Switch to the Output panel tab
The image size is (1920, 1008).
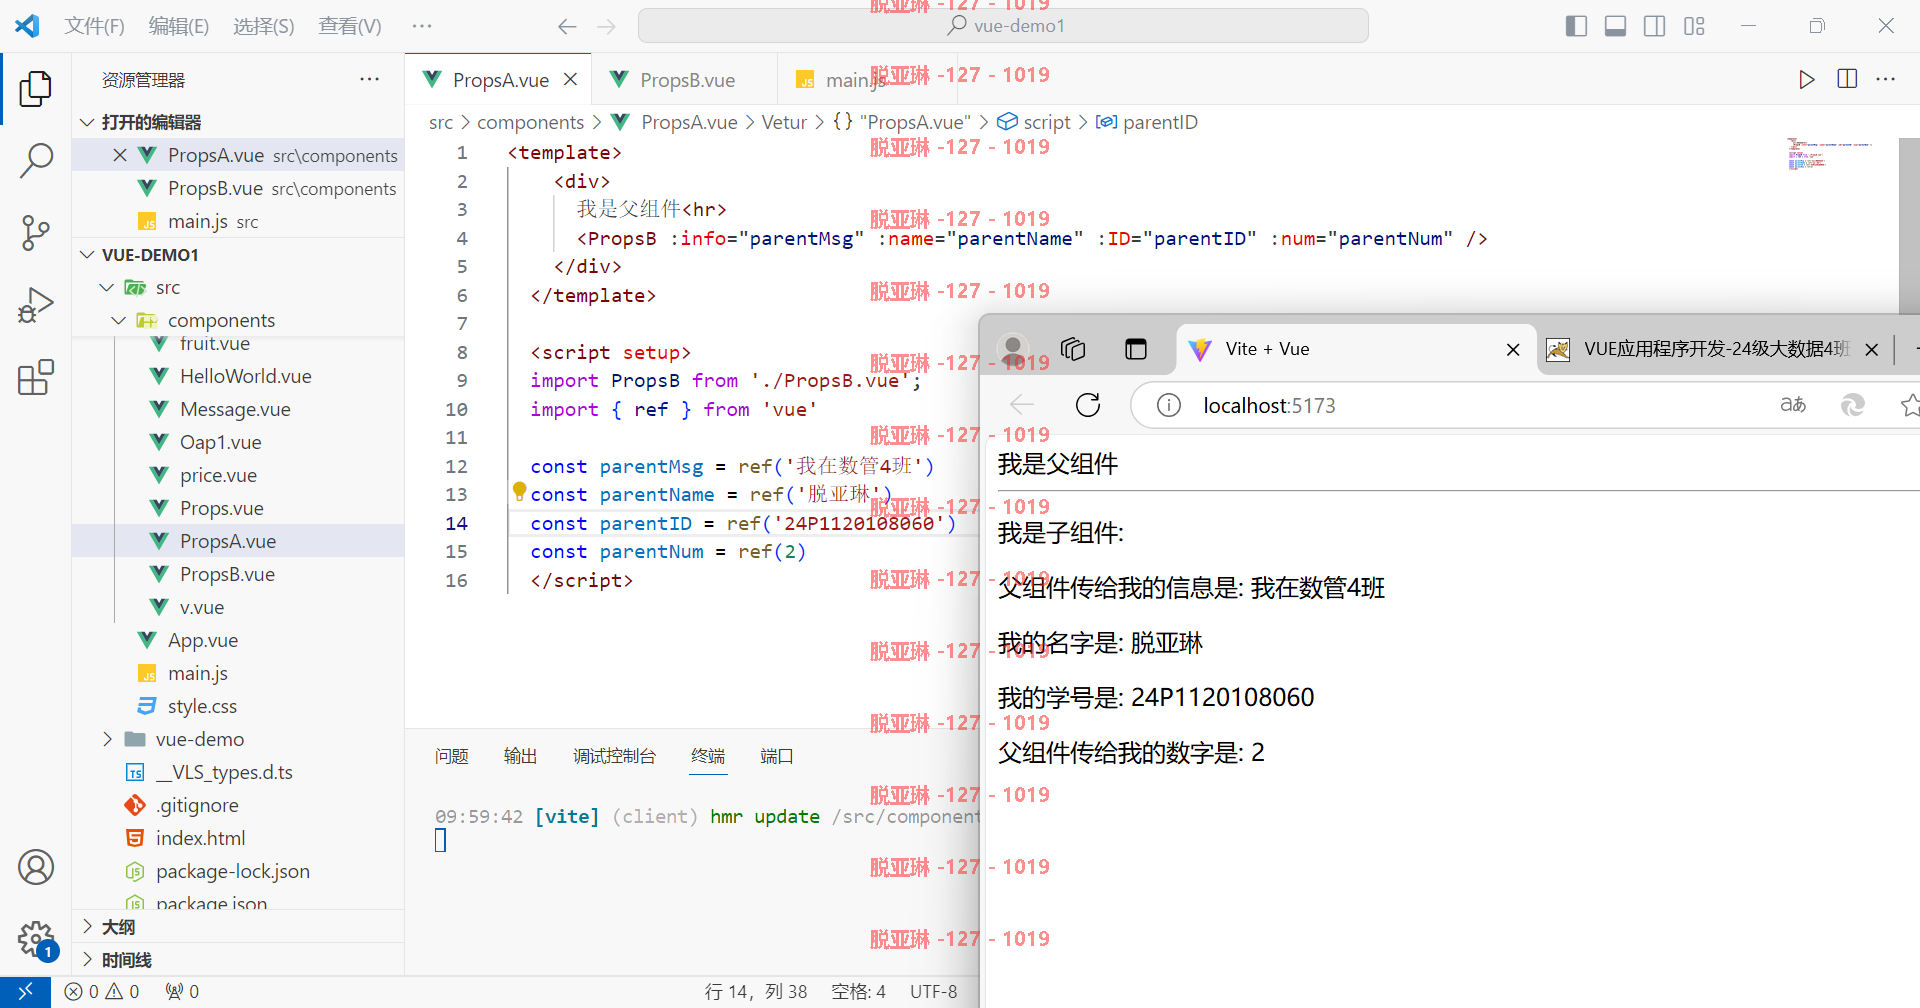[520, 756]
